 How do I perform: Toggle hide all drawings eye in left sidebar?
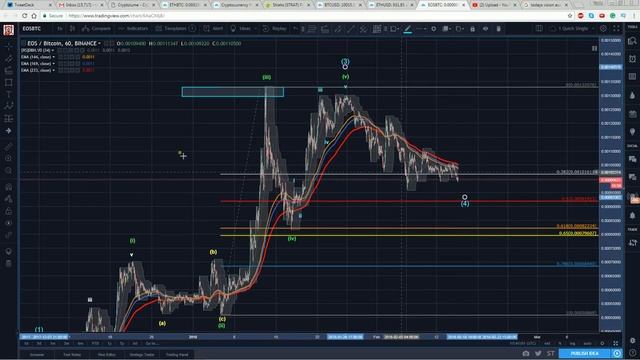click(9, 223)
